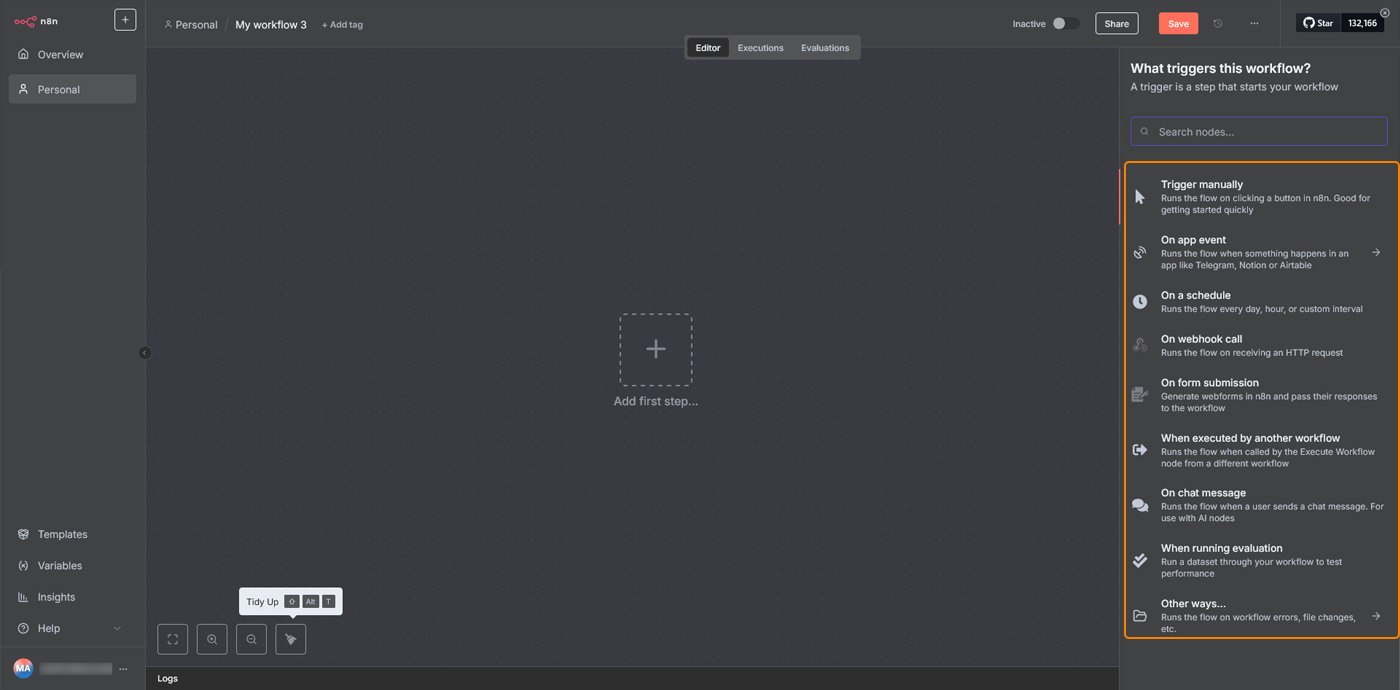The image size is (1400, 690).
Task: Switch to the Executions tab
Action: click(x=760, y=48)
